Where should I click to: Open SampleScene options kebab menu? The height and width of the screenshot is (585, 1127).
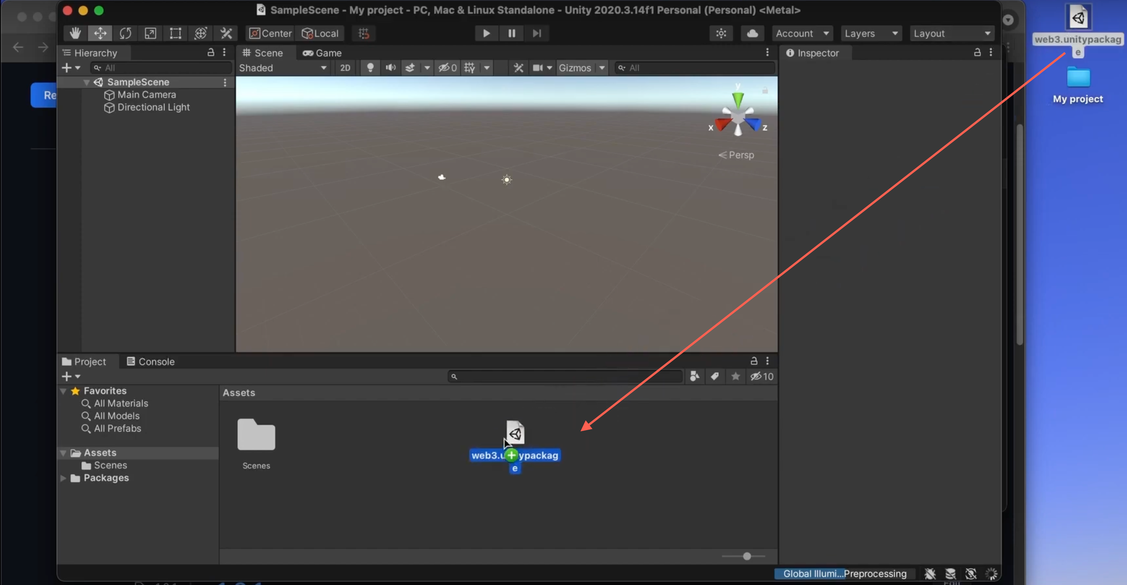pos(225,82)
